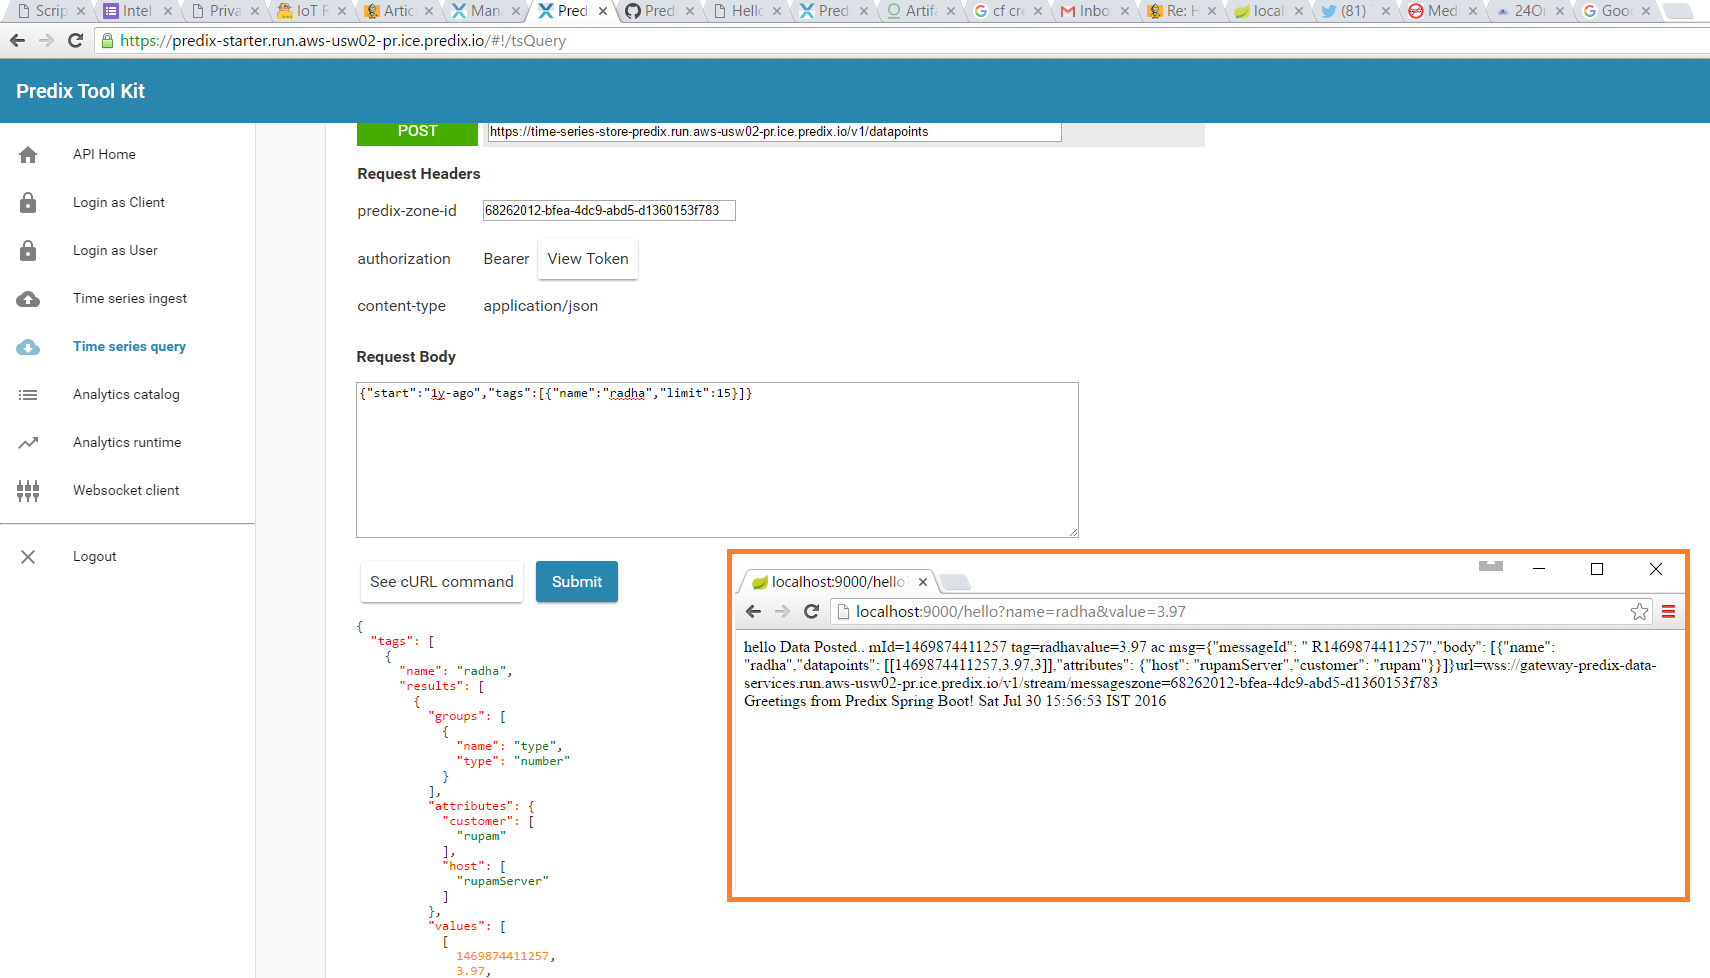Close the Hello browser tab
This screenshot has width=1710, height=978.
pyautogui.click(x=777, y=11)
